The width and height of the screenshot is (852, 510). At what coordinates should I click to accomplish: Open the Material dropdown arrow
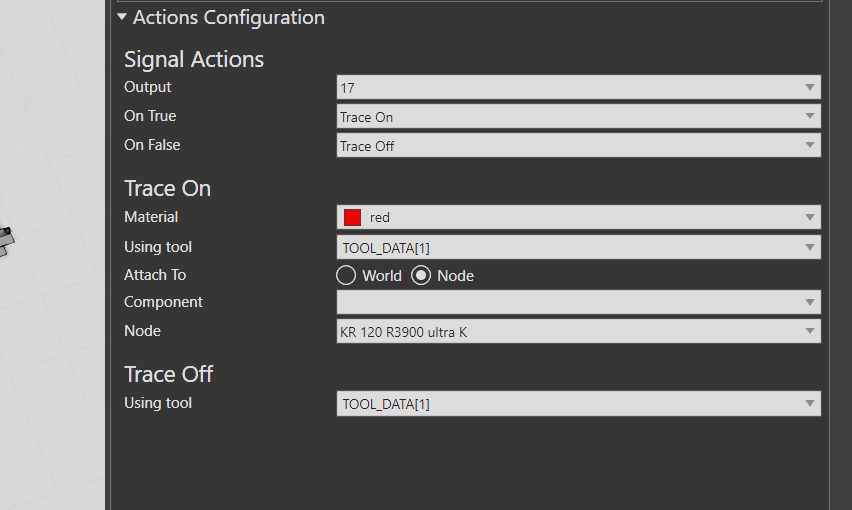810,217
